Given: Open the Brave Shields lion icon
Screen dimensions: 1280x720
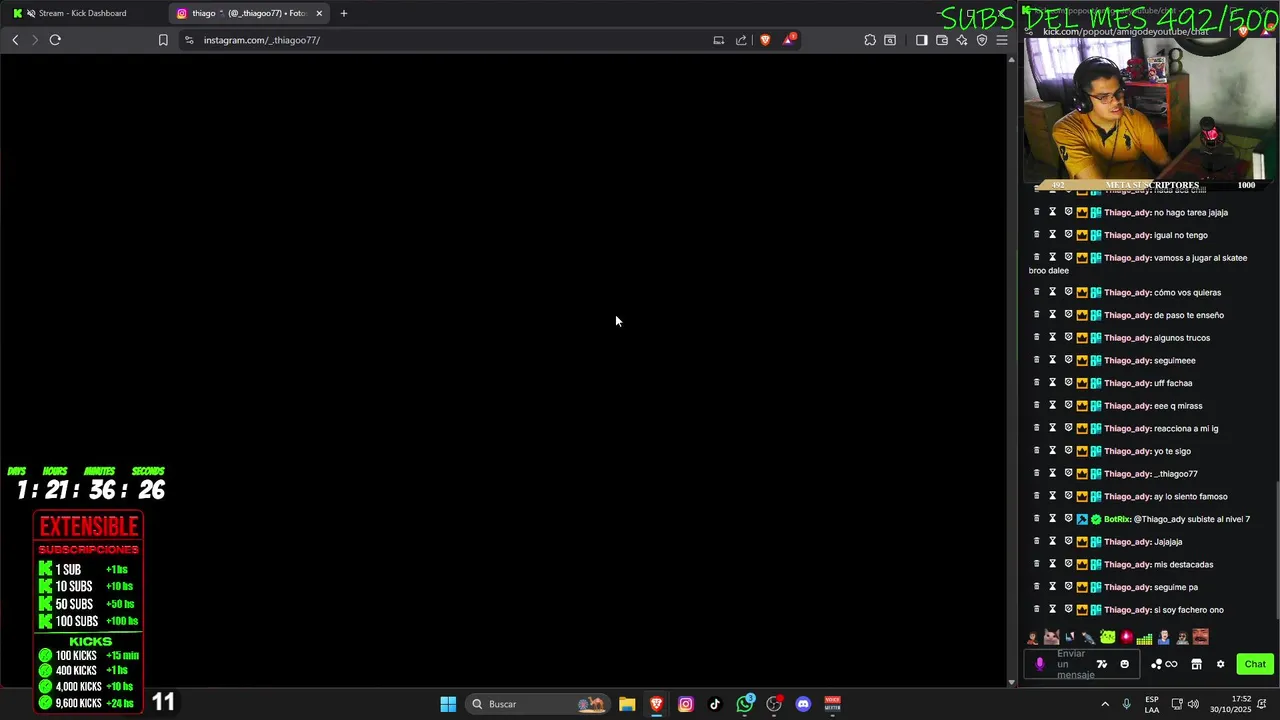Looking at the screenshot, I should click(765, 40).
